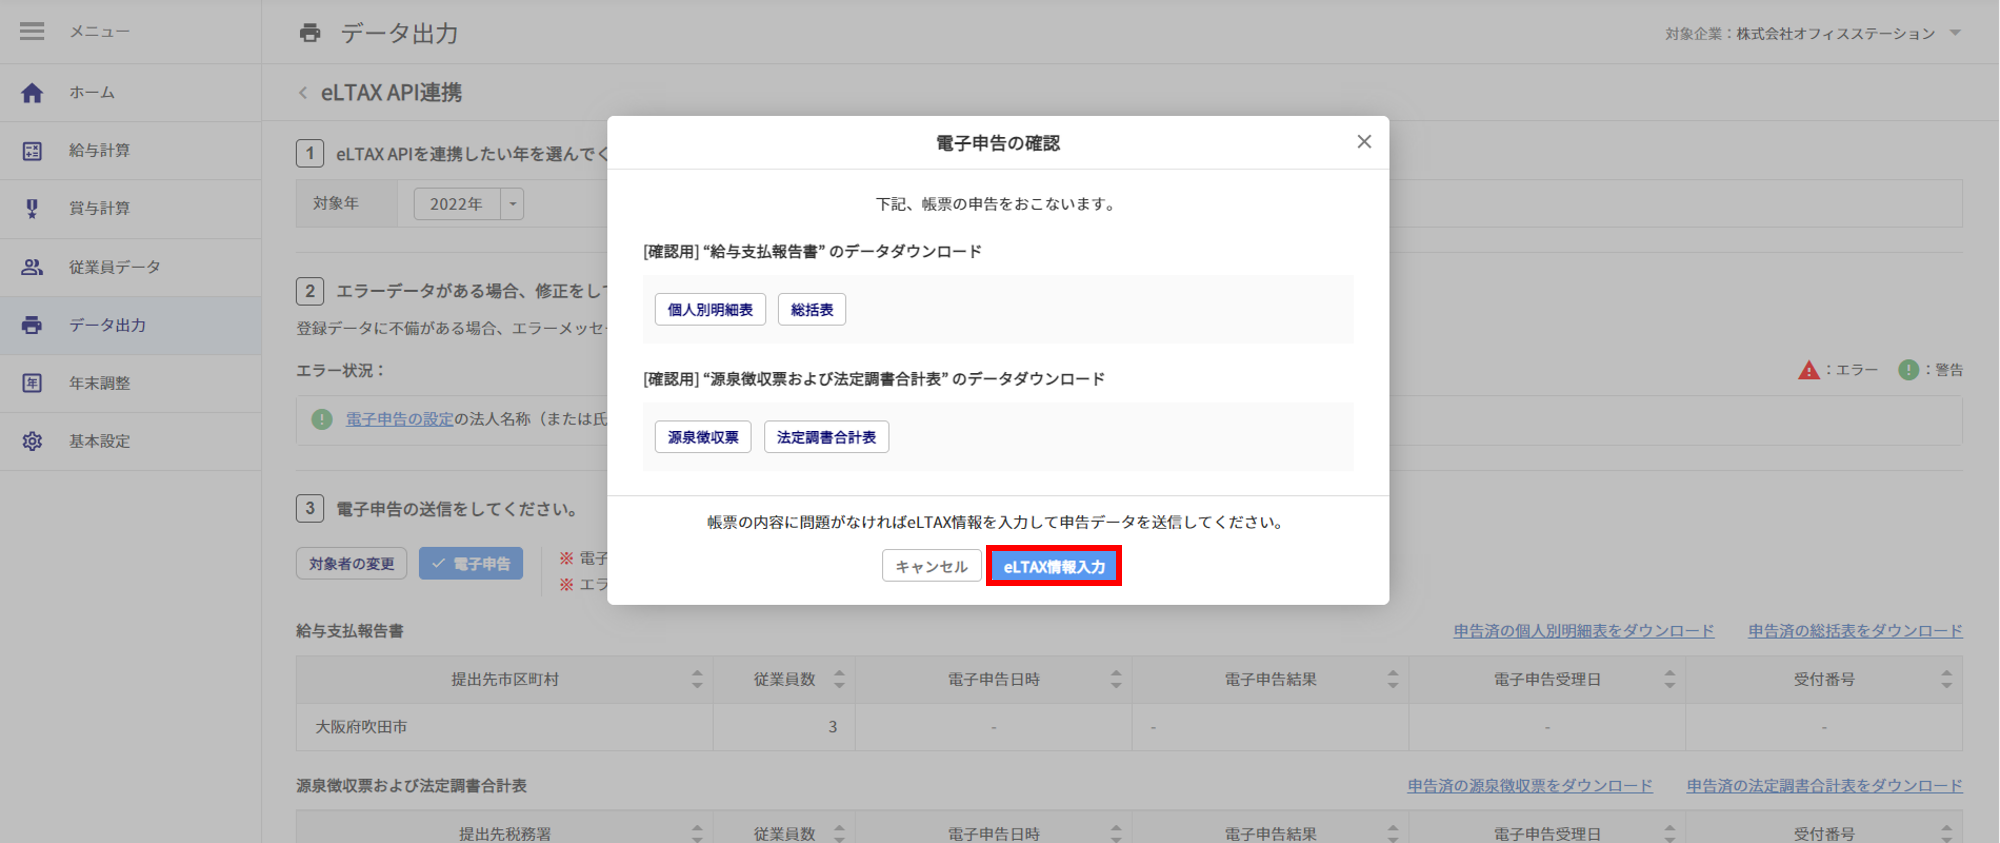Image resolution: width=2000 pixels, height=843 pixels.
Task: Click the 電子申告の確認 dialog title
Action: coord(997,143)
